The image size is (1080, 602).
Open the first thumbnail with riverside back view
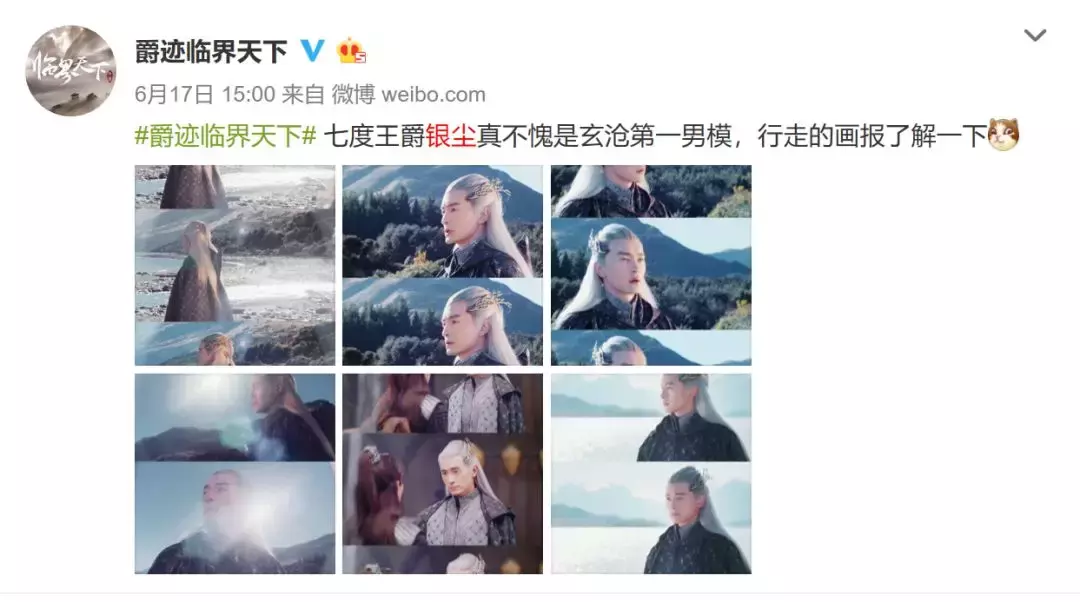235,265
